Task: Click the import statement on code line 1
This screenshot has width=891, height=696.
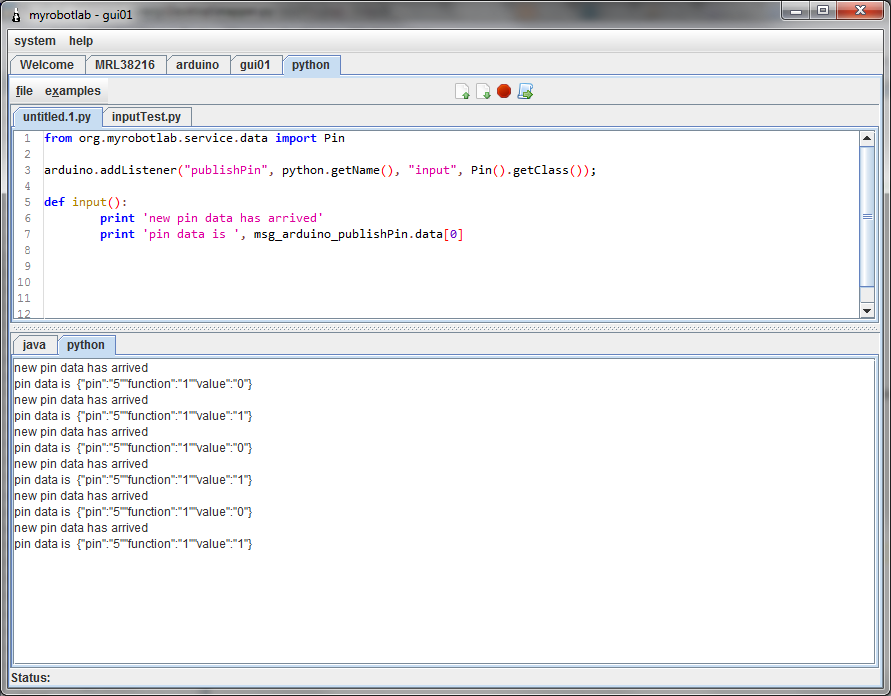Action: 194,138
